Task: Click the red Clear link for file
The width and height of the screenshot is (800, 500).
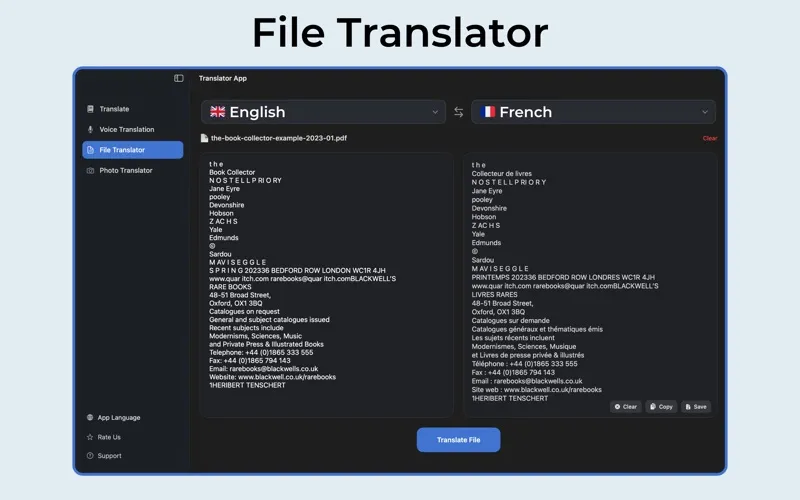Action: point(710,138)
